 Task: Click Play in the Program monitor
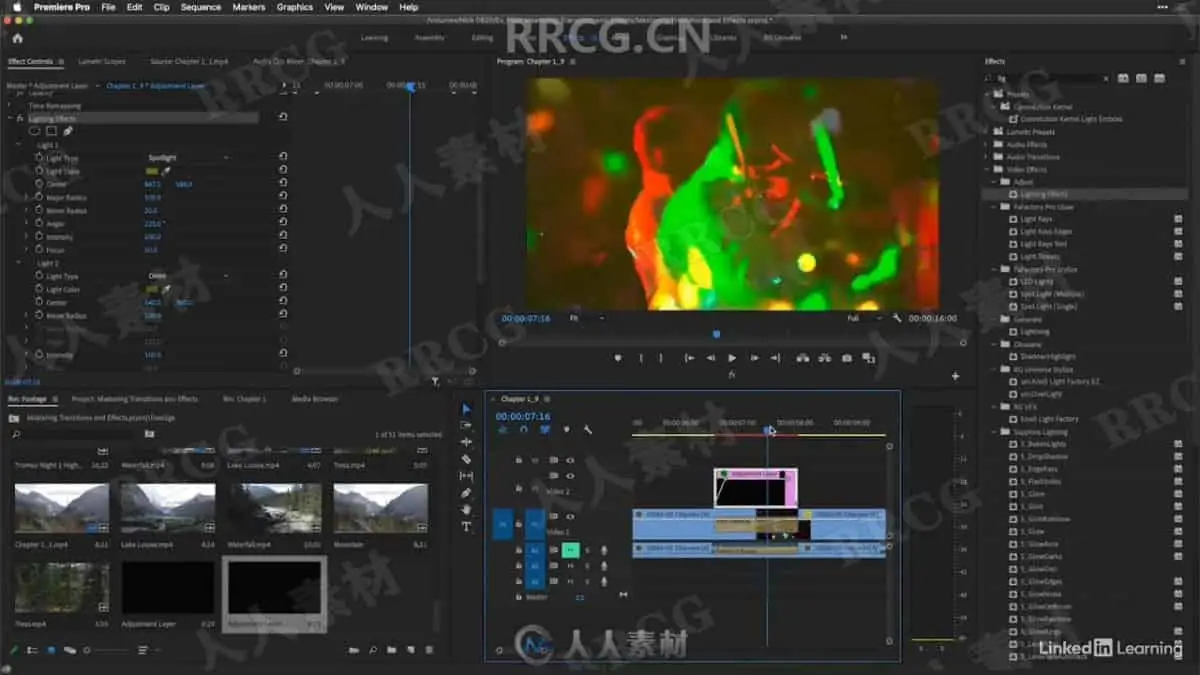pyautogui.click(x=732, y=358)
